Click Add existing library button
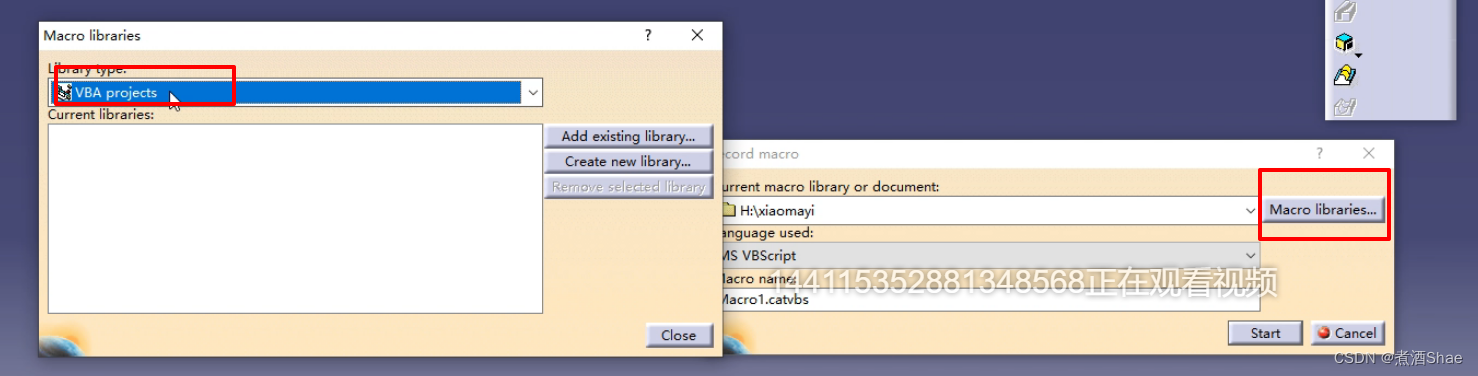 [x=628, y=136]
